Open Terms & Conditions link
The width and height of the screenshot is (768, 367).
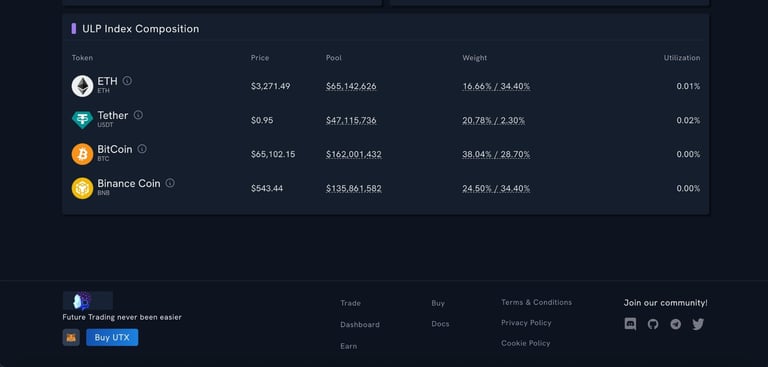[536, 302]
